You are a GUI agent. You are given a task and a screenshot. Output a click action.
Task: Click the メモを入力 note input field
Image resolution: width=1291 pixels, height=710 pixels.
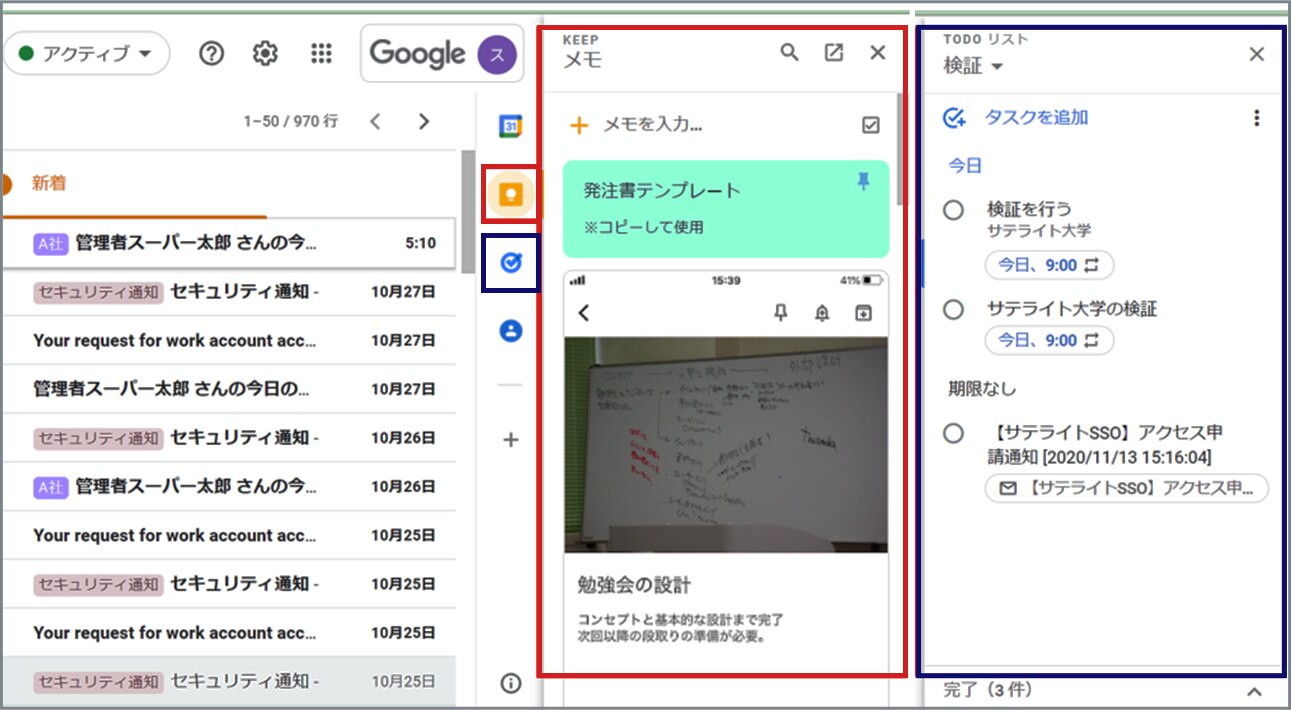[655, 124]
